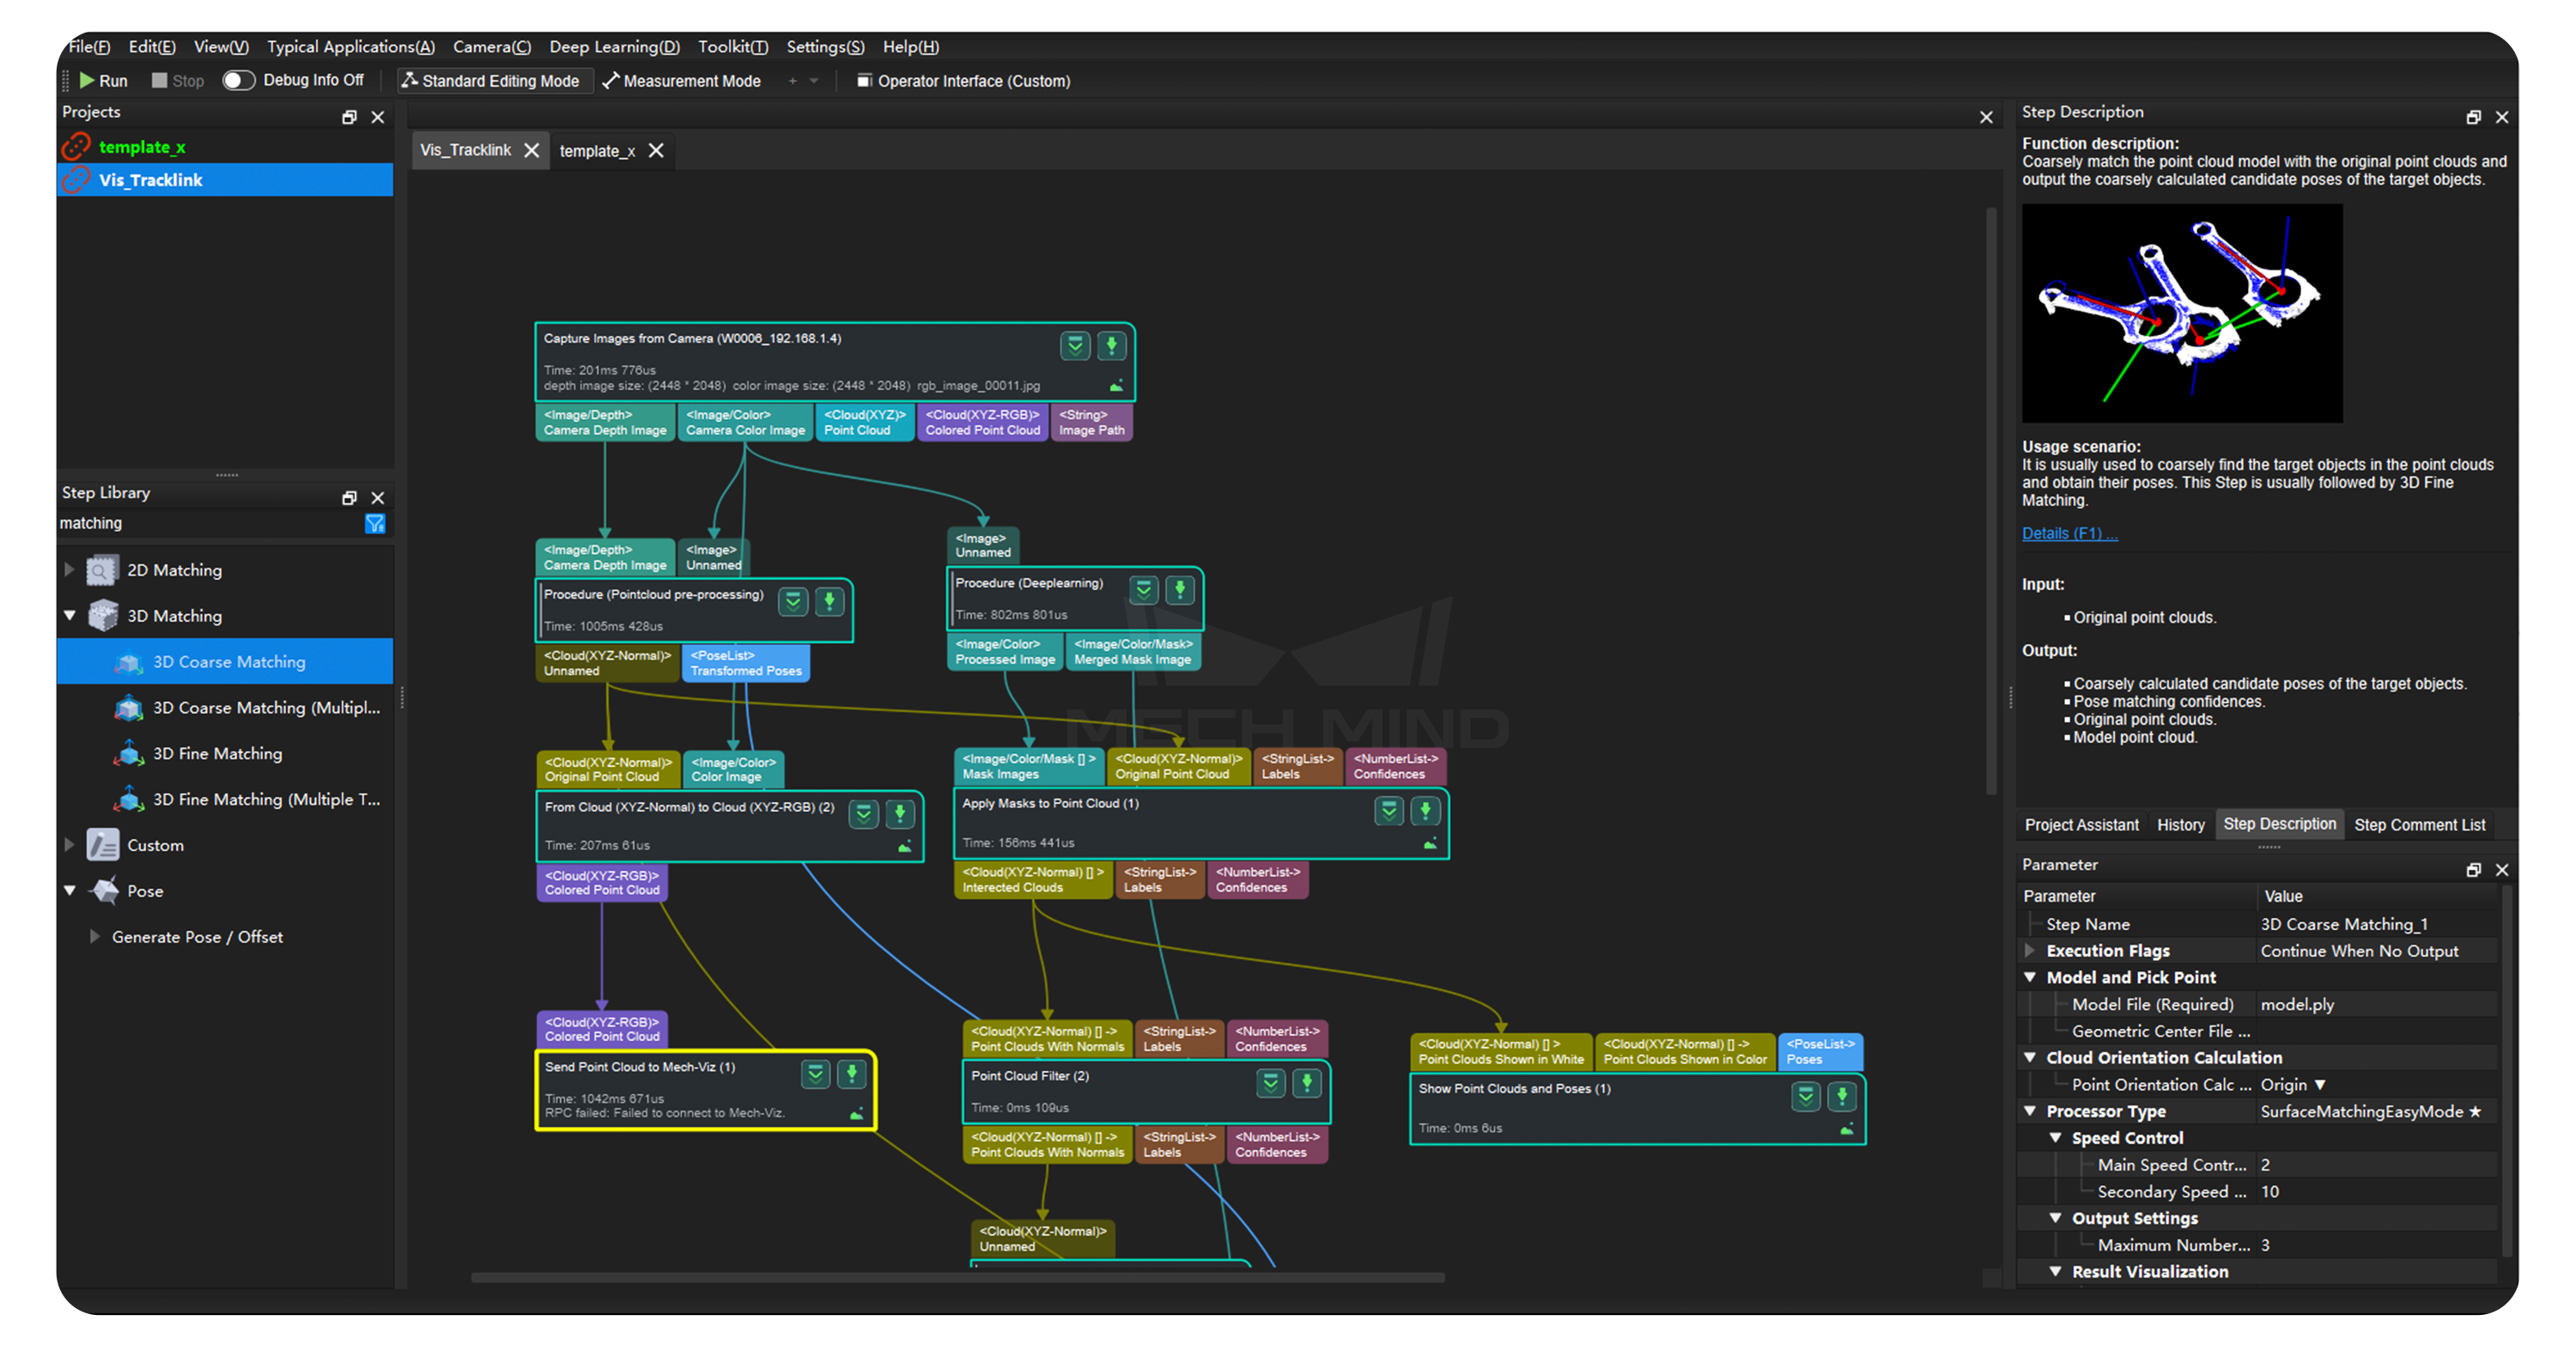The width and height of the screenshot is (2576, 1345).
Task: Expand the 2D Matching category
Action: pyautogui.click(x=69, y=570)
